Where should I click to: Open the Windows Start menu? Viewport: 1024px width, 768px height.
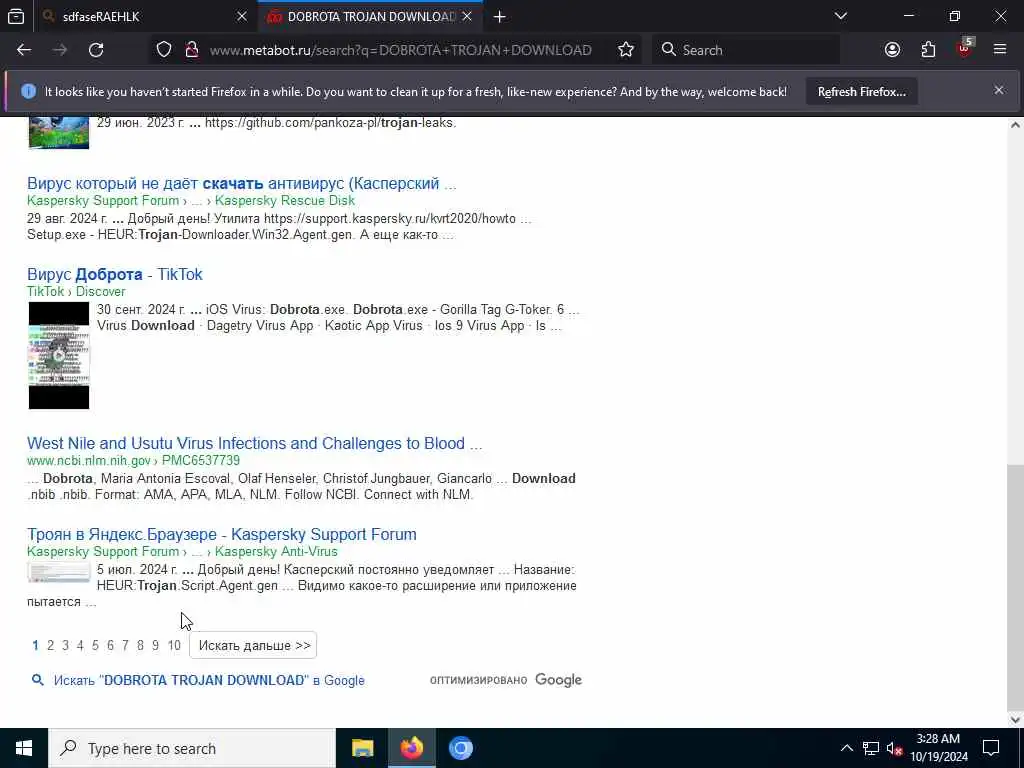[24, 748]
